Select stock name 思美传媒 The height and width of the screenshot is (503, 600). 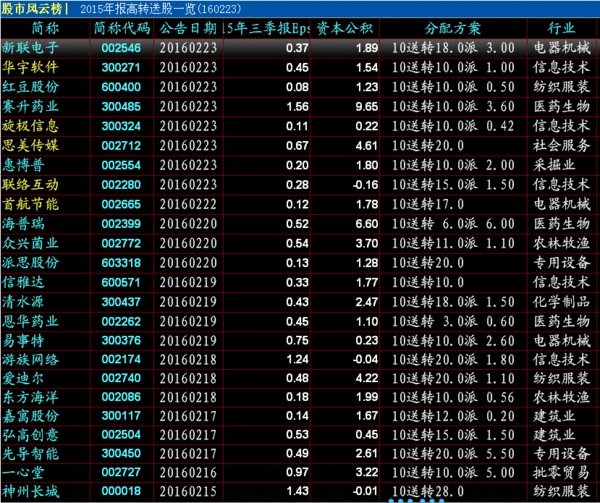tap(30, 145)
